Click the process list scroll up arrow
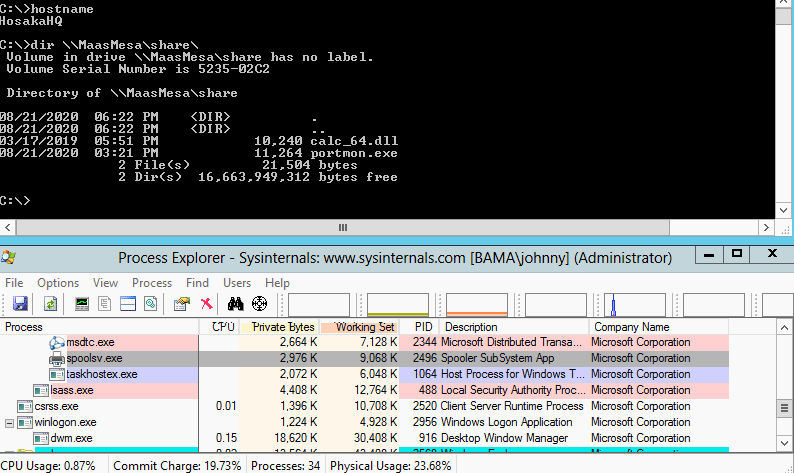This screenshot has width=794, height=473. click(x=784, y=328)
